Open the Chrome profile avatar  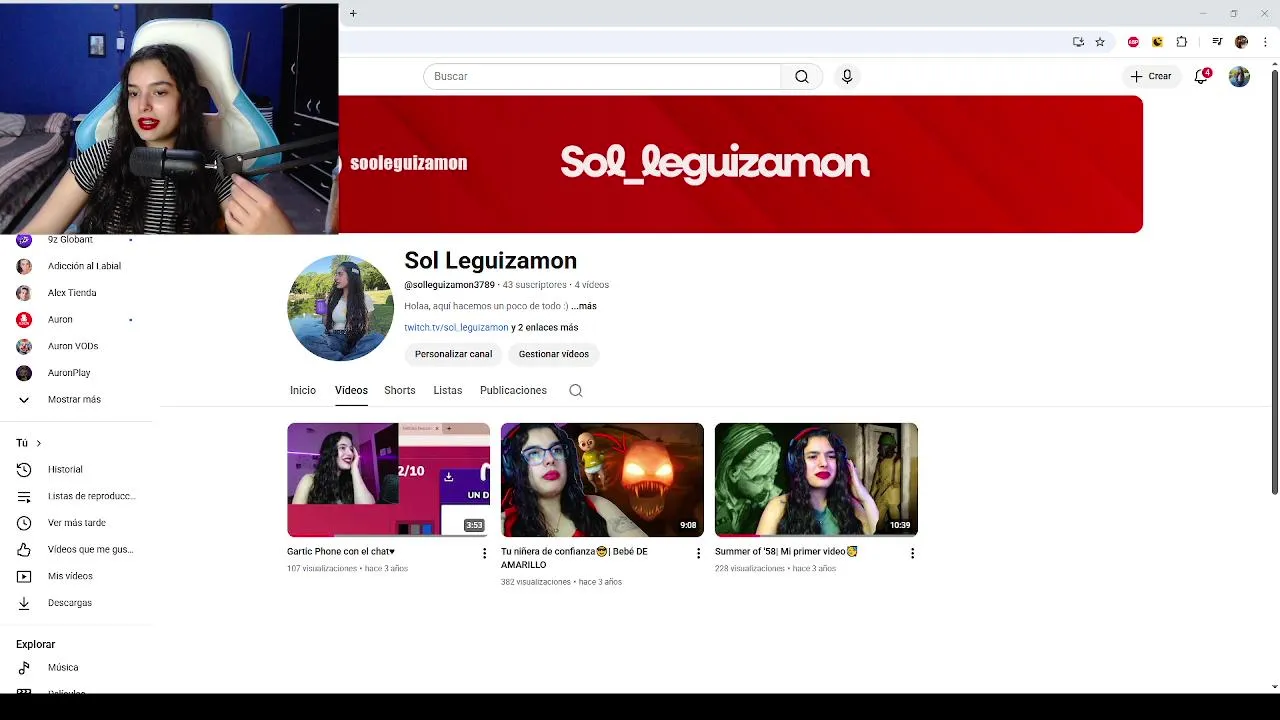pyautogui.click(x=1241, y=42)
